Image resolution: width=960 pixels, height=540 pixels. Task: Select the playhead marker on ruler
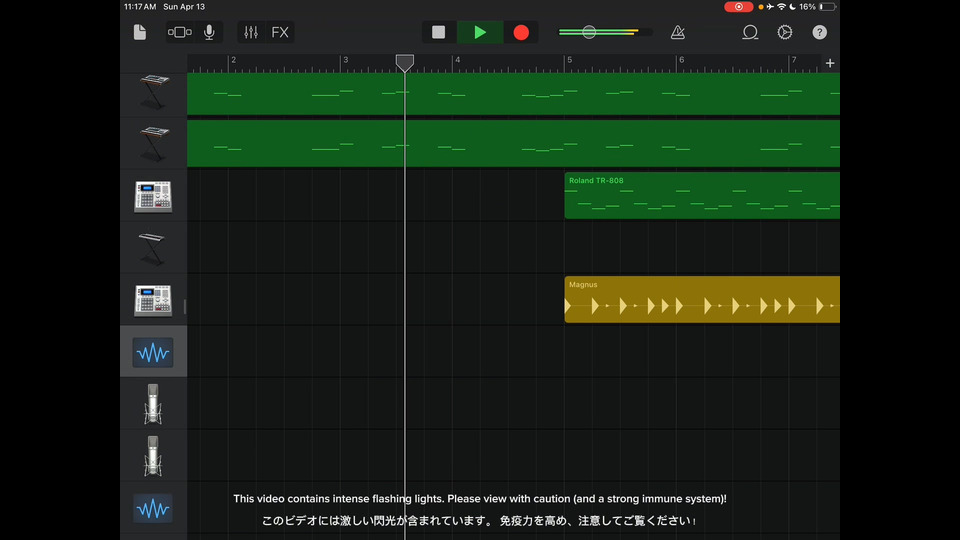click(405, 62)
